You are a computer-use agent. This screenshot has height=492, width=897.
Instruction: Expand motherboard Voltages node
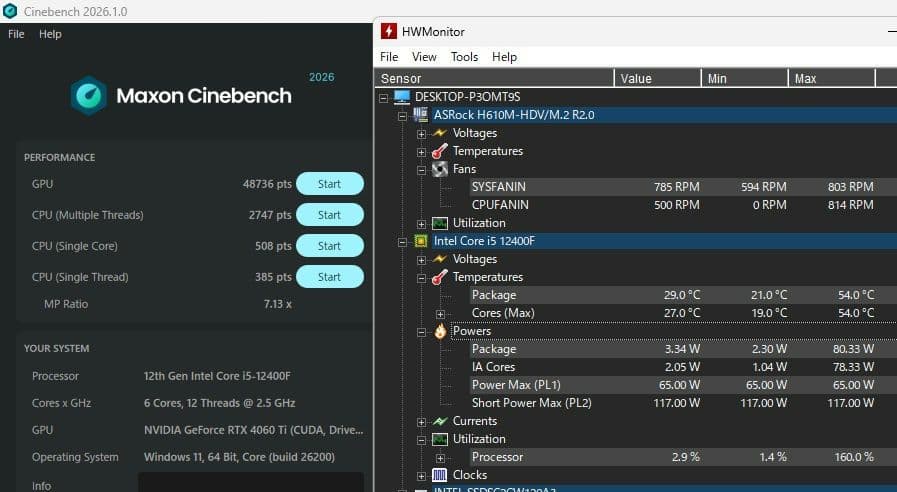(422, 134)
